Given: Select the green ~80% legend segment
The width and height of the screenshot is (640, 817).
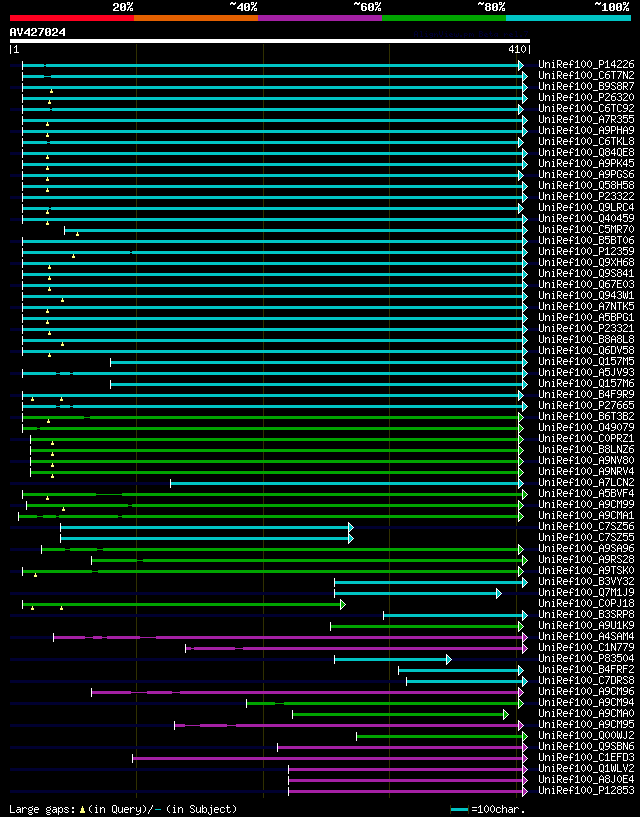Looking at the screenshot, I should [444, 18].
